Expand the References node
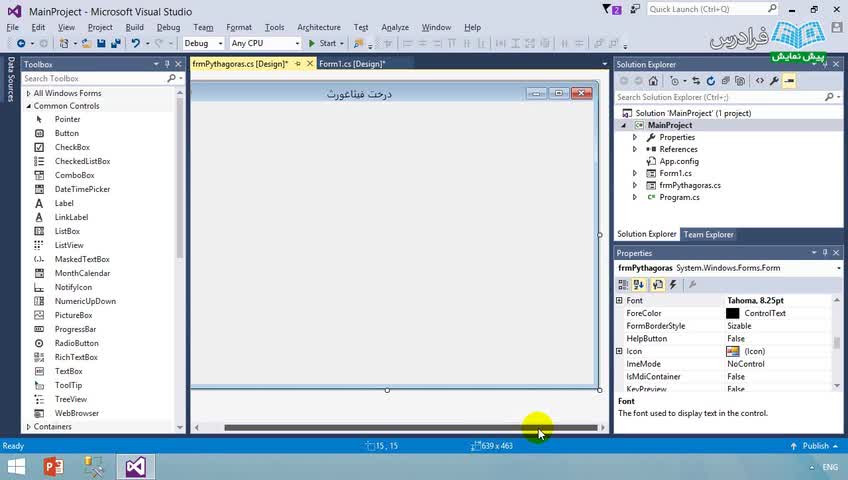Image resolution: width=848 pixels, height=480 pixels. (635, 149)
